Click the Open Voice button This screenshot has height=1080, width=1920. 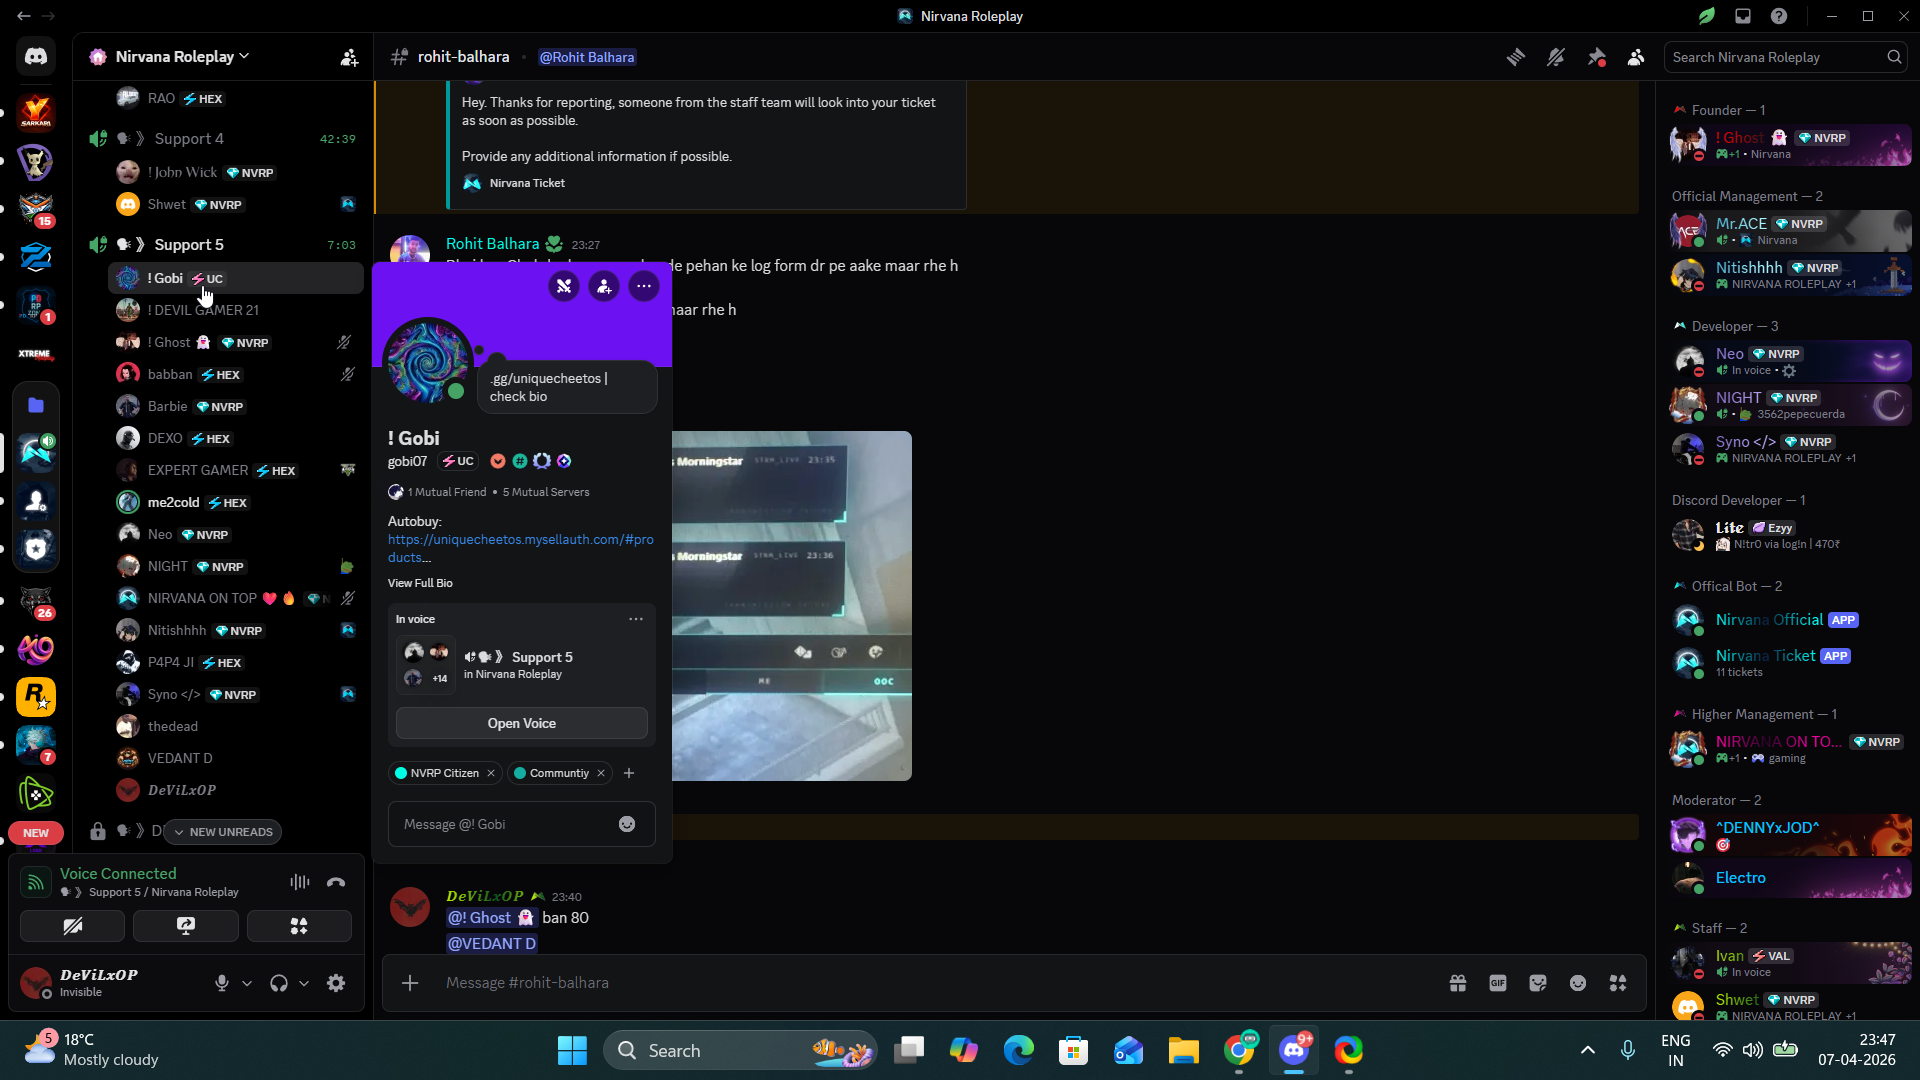pos(522,723)
